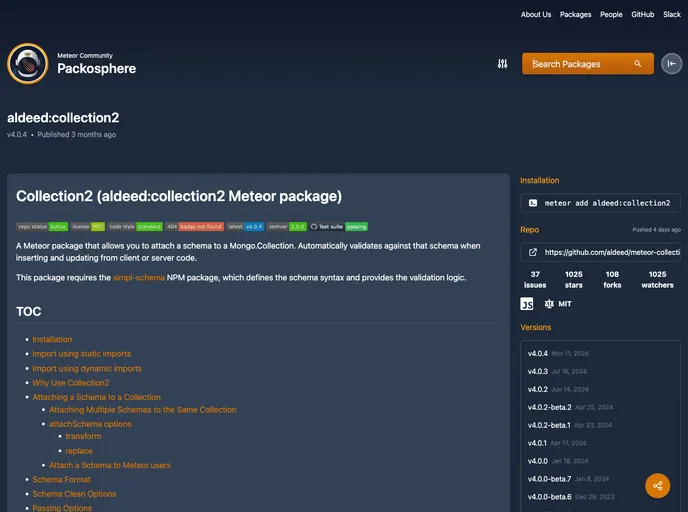Click the MIT license scales icon
Viewport: 688px width, 512px height.
click(549, 304)
